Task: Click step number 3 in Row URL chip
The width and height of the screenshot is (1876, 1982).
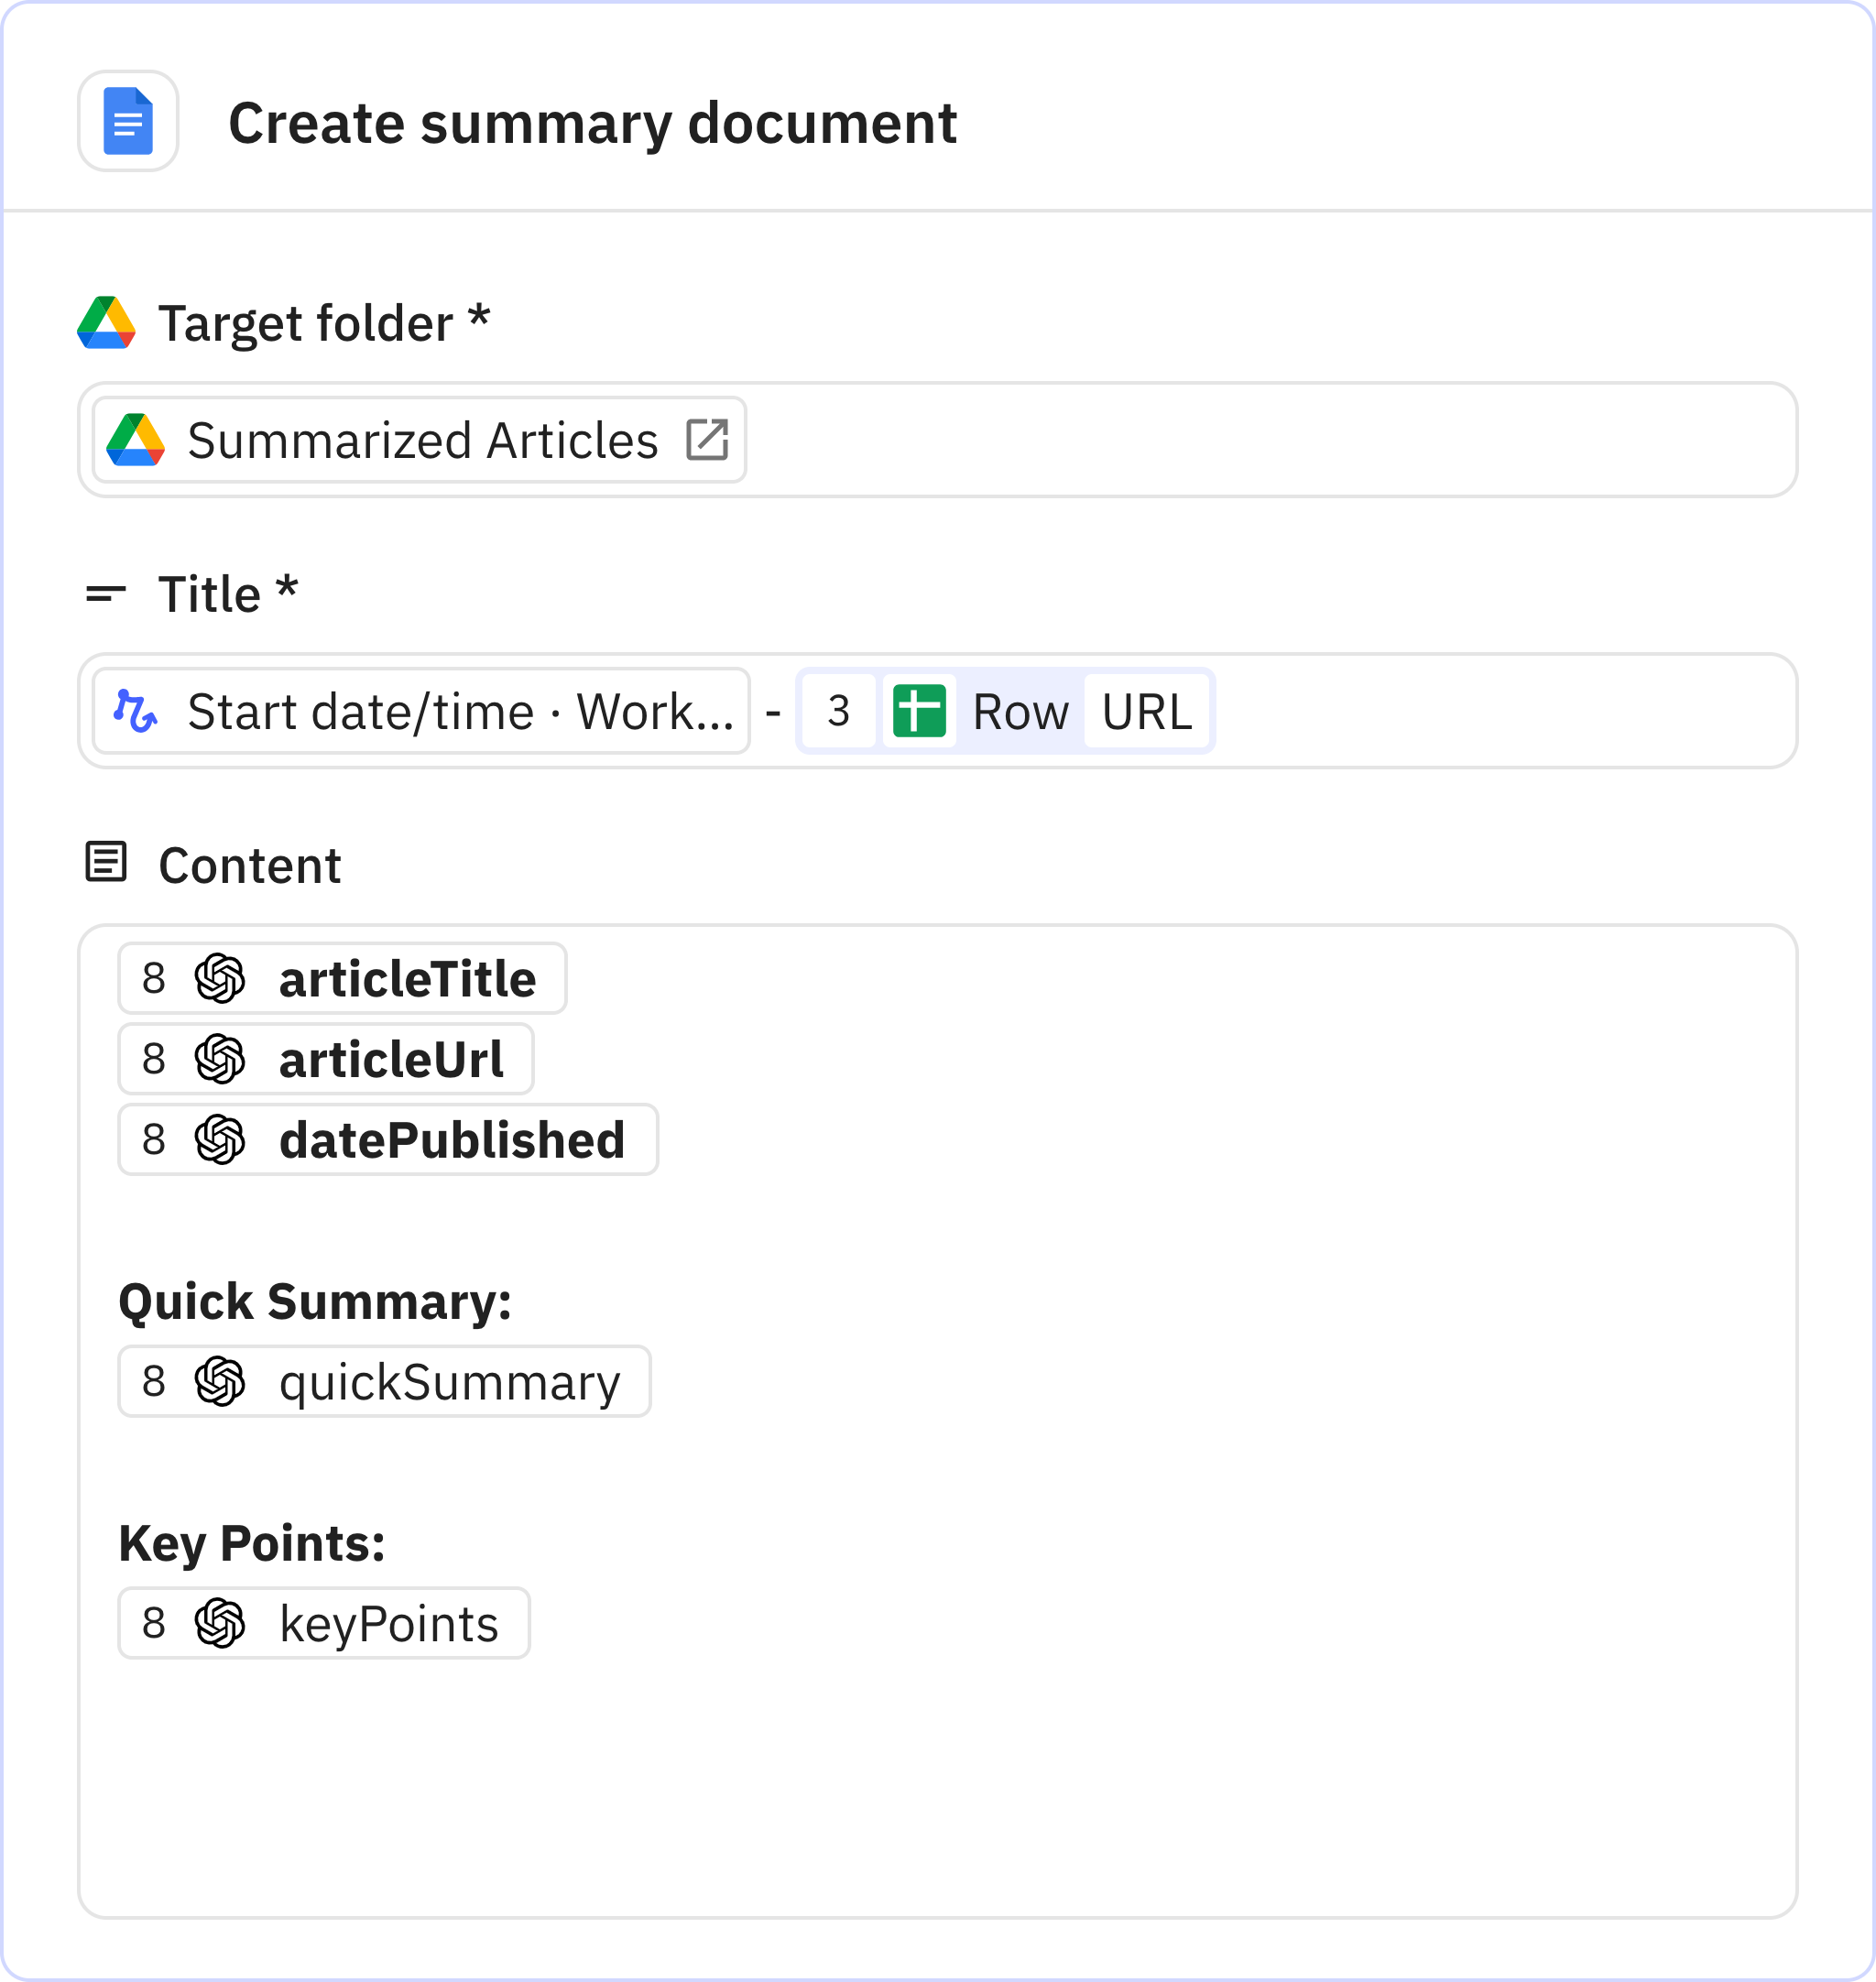Action: [839, 711]
